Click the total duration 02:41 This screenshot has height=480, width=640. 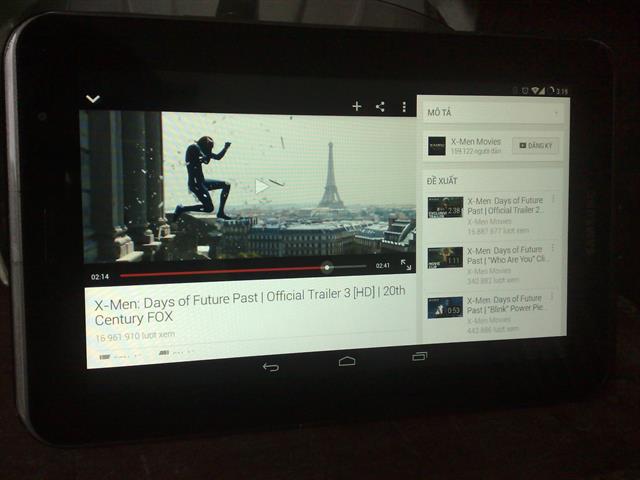pos(382,265)
